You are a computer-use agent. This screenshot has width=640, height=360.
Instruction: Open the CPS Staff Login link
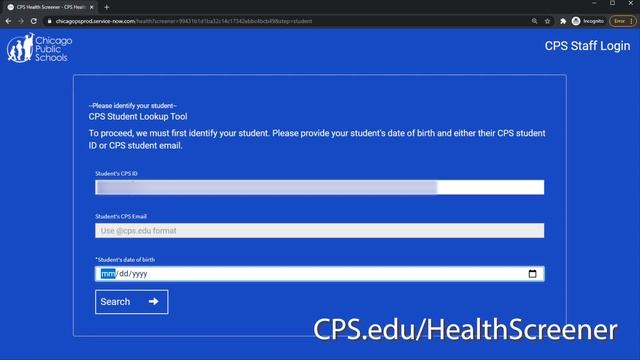[x=587, y=46]
